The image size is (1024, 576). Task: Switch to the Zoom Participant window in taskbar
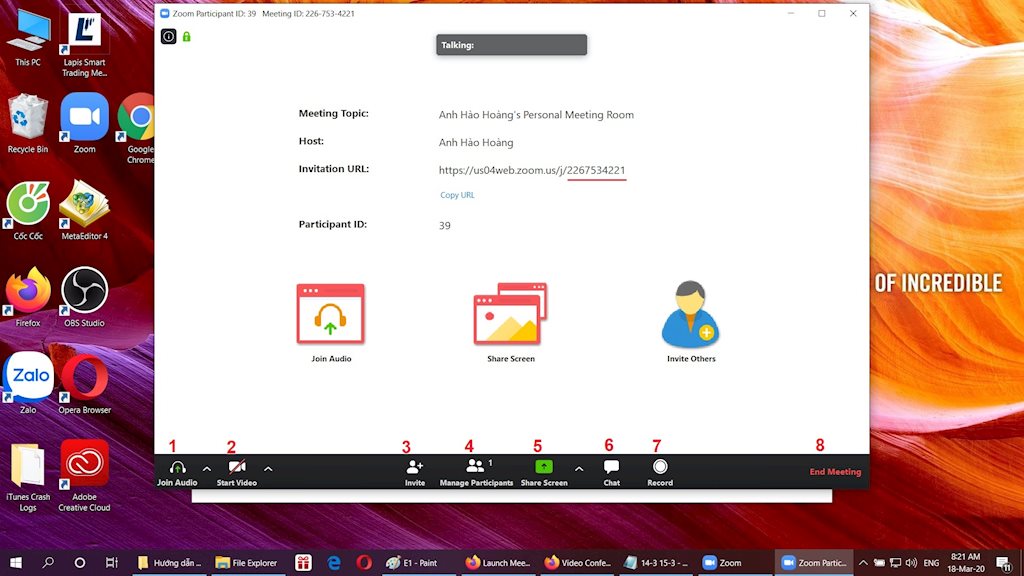click(814, 563)
